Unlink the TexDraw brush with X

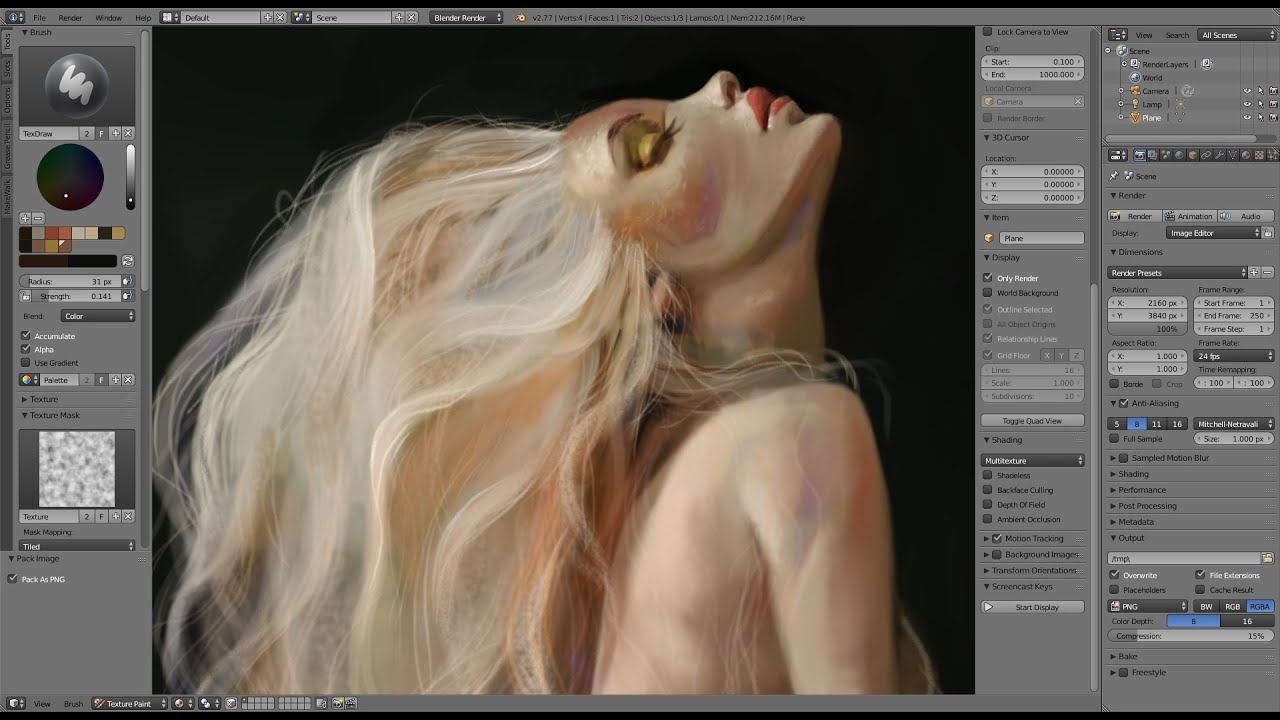[x=128, y=133]
